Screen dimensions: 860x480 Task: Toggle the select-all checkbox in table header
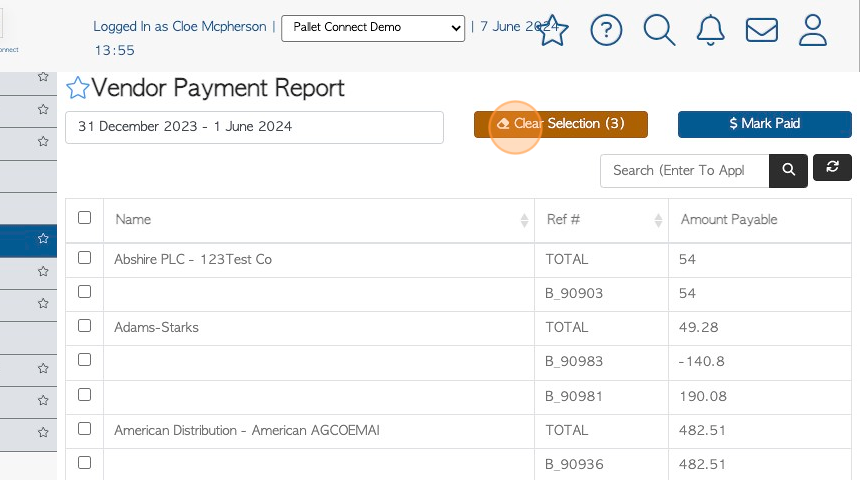(84, 218)
